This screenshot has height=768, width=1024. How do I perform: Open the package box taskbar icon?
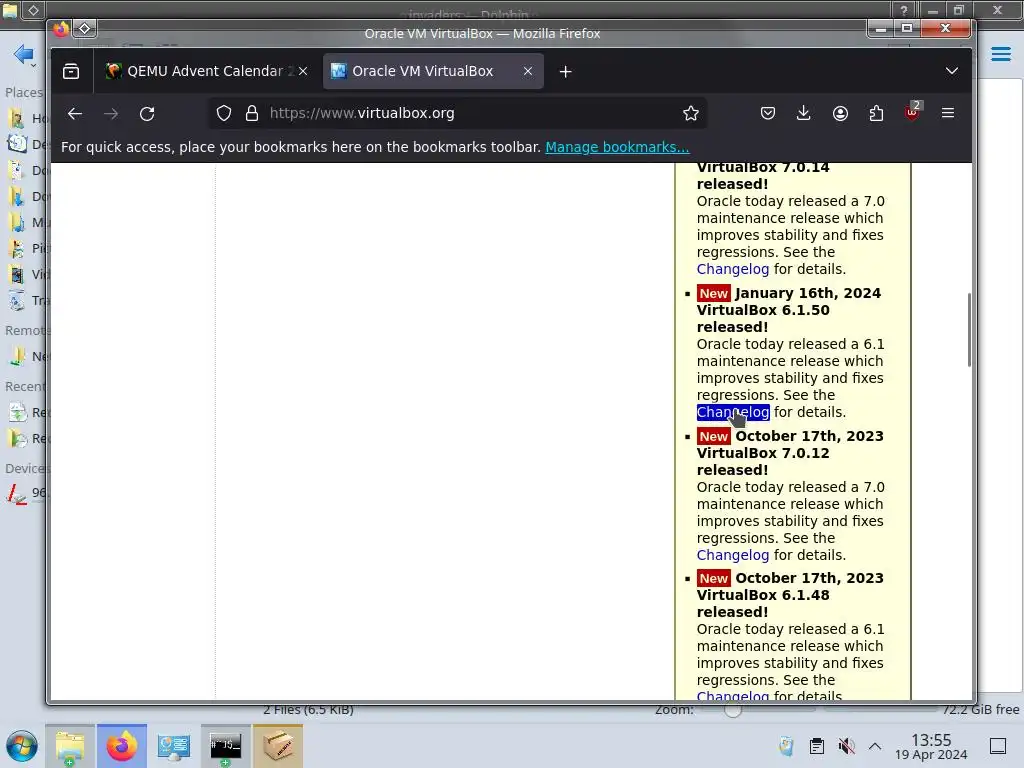click(x=278, y=746)
